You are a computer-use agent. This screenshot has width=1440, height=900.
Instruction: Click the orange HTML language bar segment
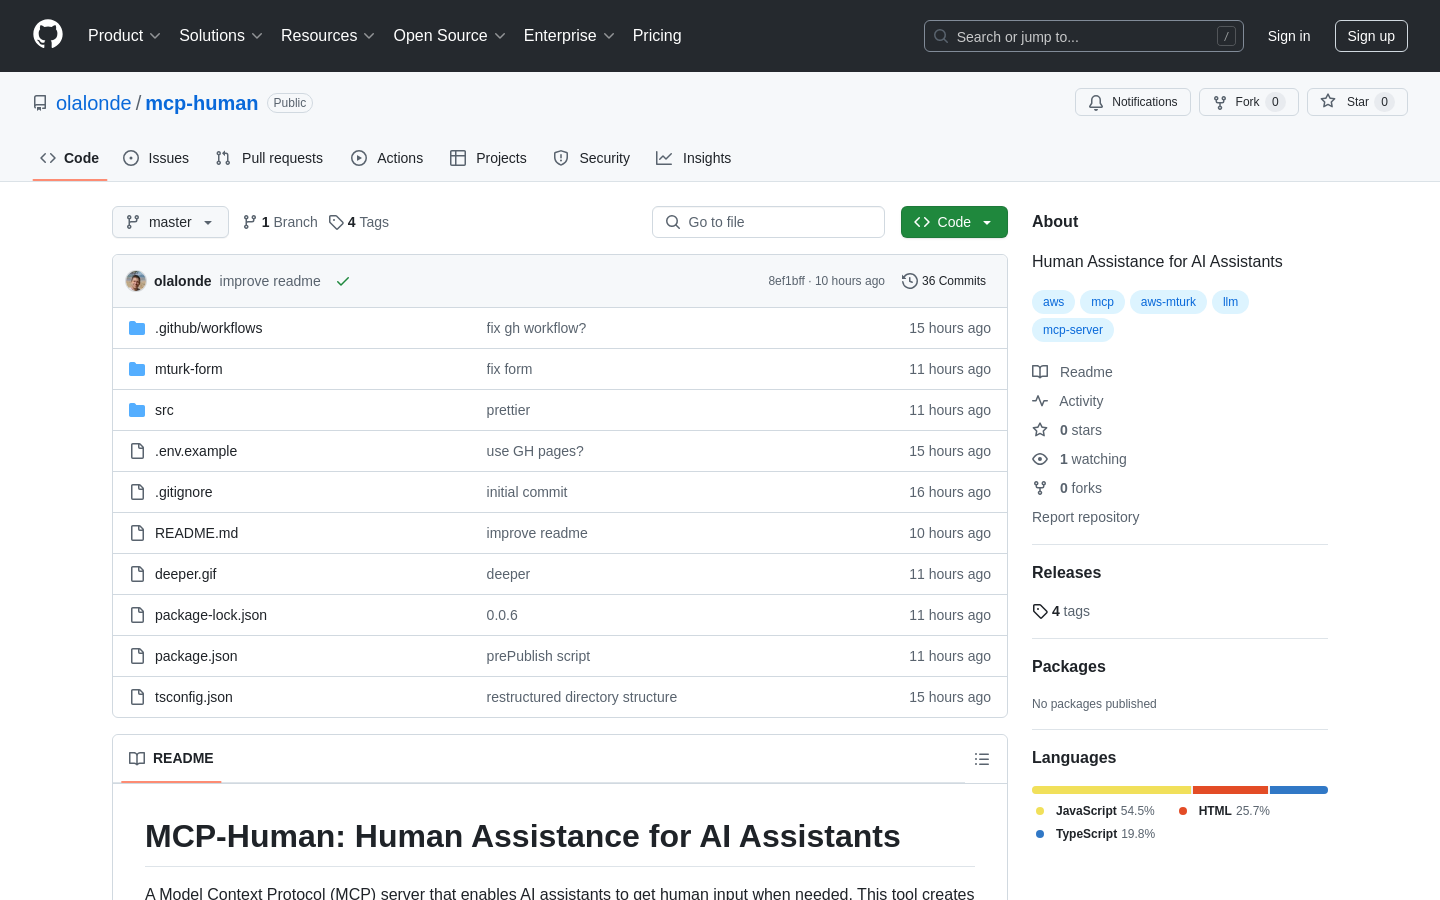[1231, 790]
